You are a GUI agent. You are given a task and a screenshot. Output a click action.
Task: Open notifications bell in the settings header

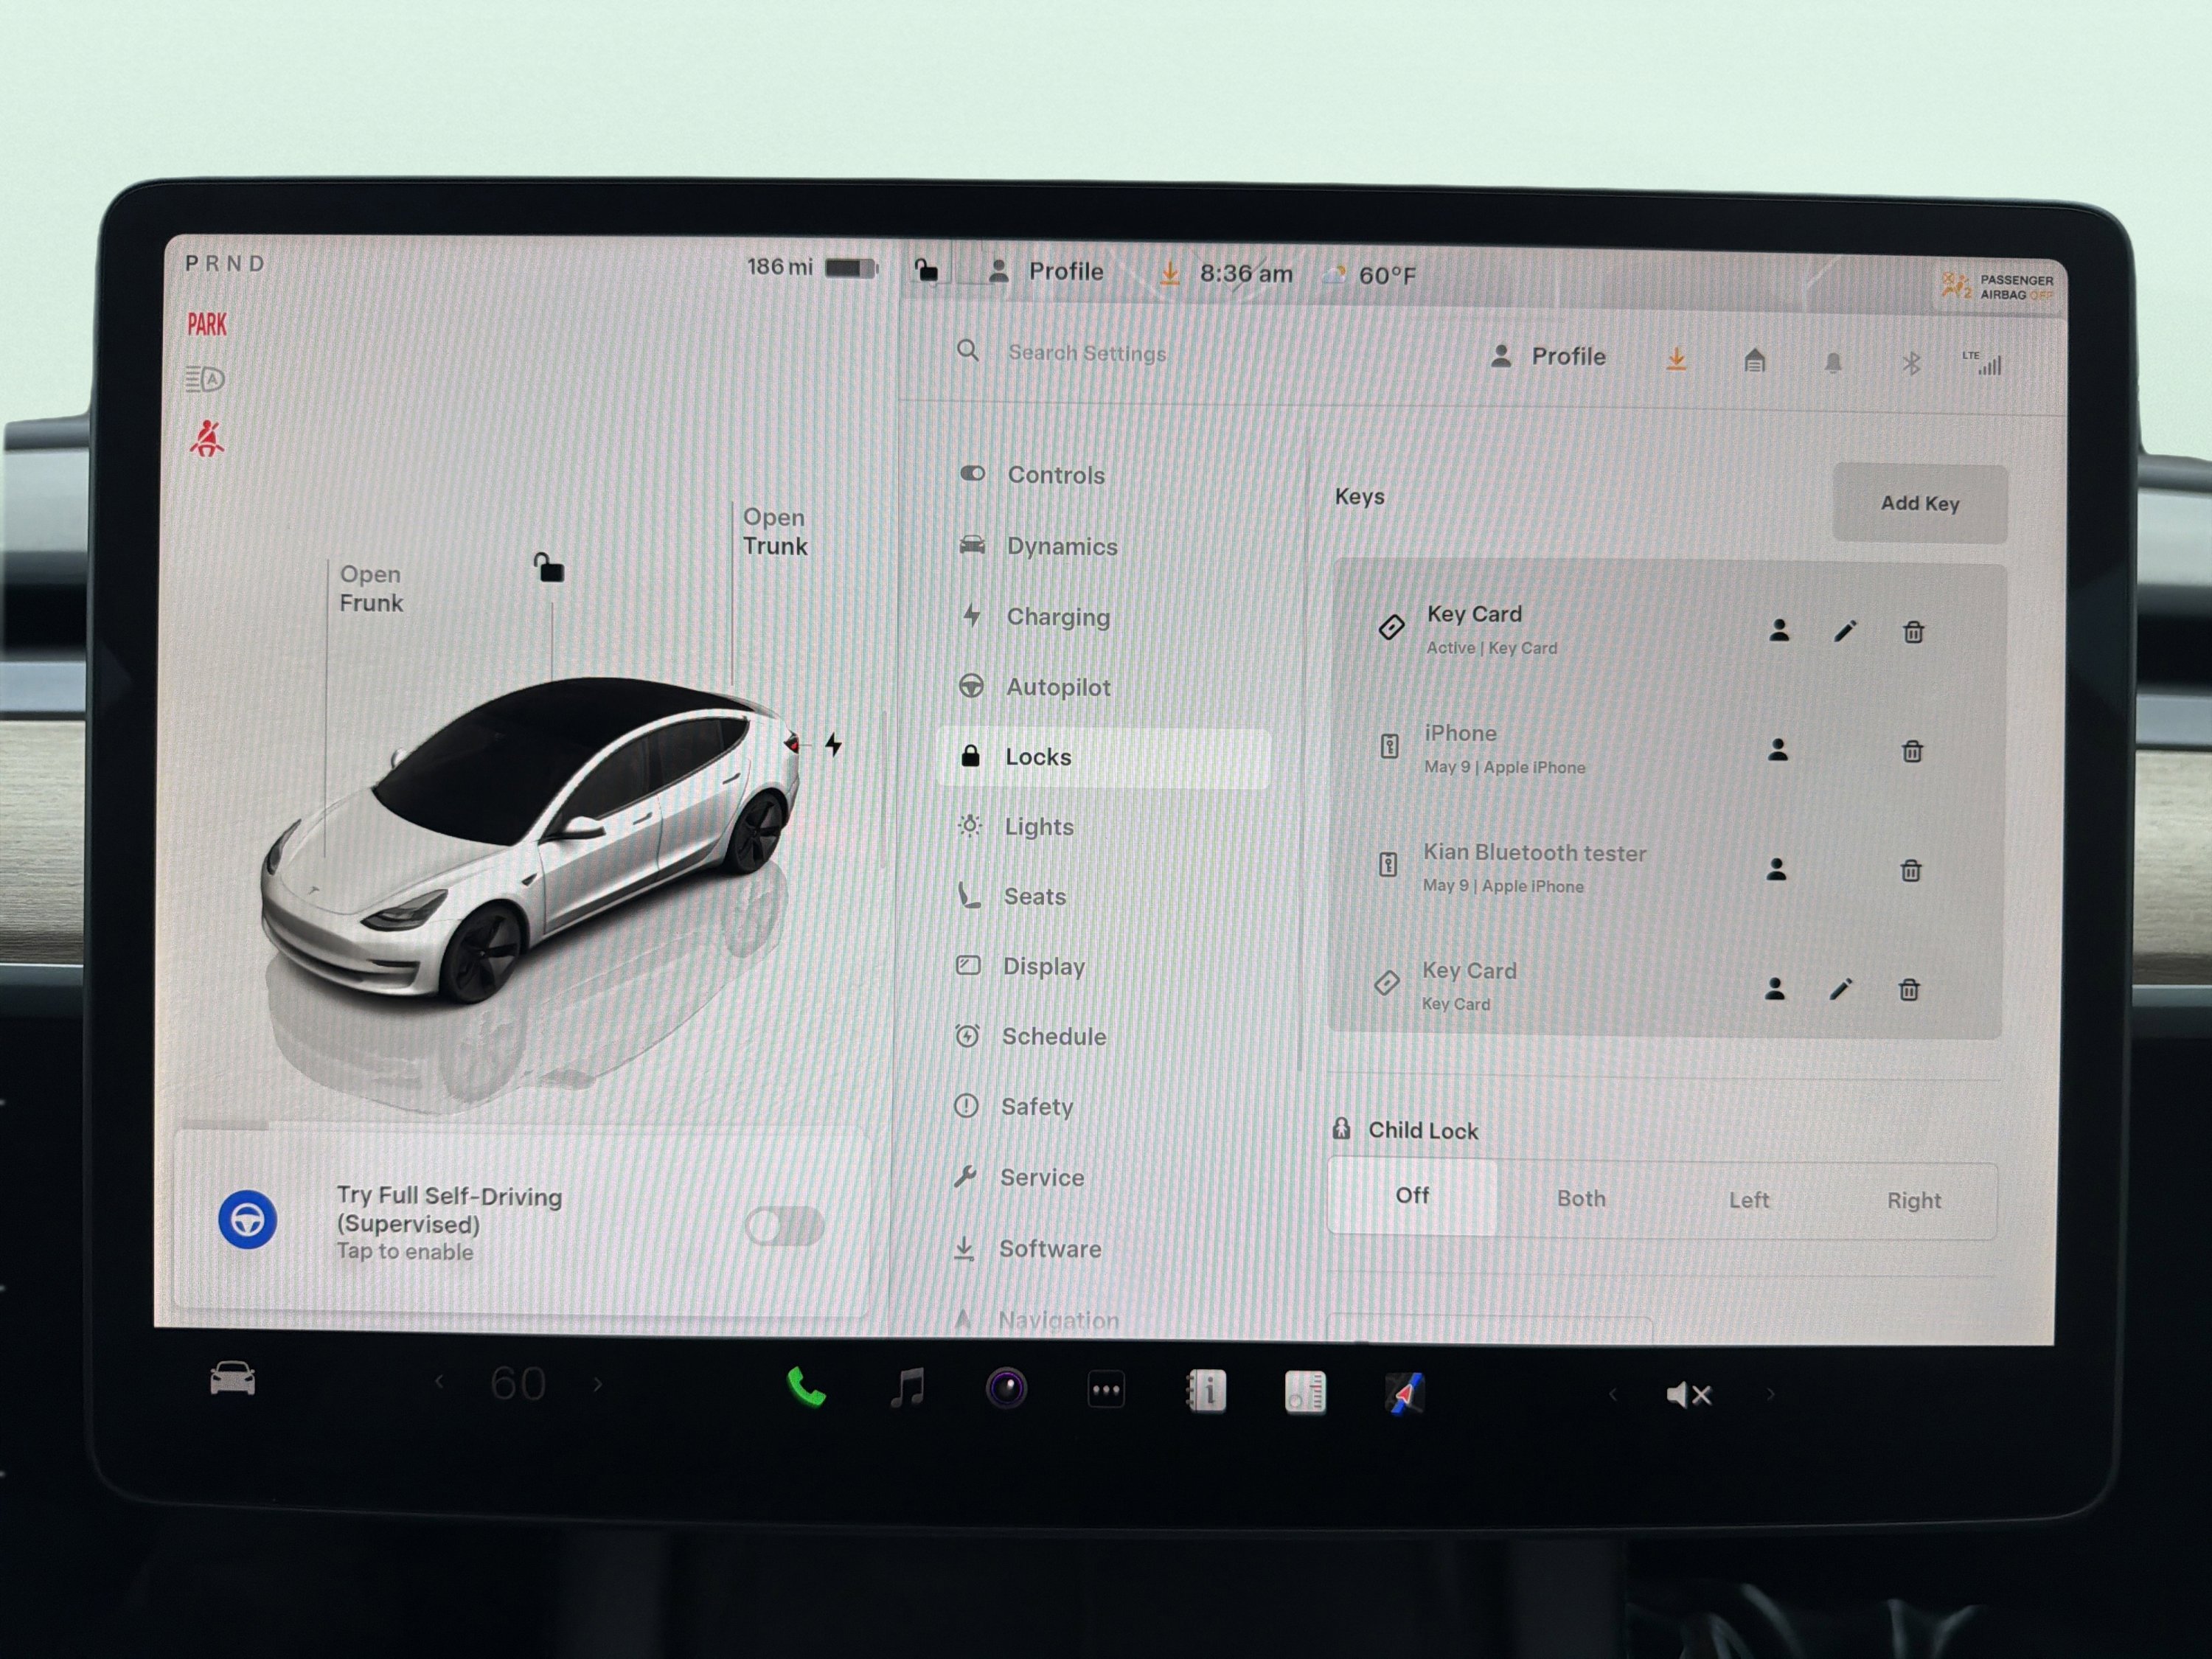(1832, 362)
